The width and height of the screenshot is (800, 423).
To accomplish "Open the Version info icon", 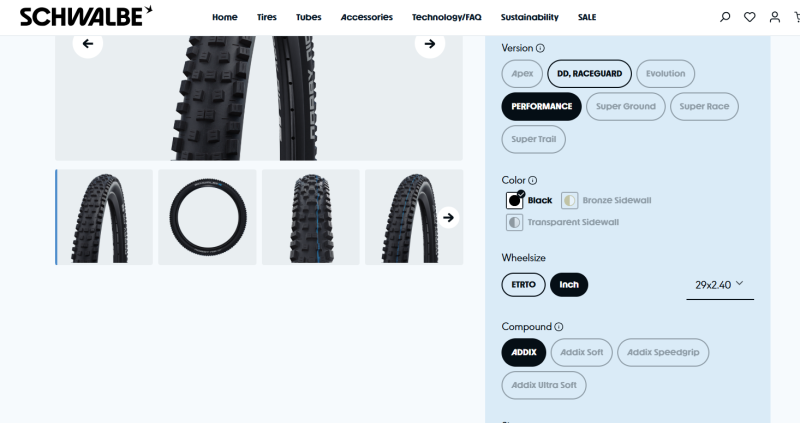I will (x=540, y=48).
